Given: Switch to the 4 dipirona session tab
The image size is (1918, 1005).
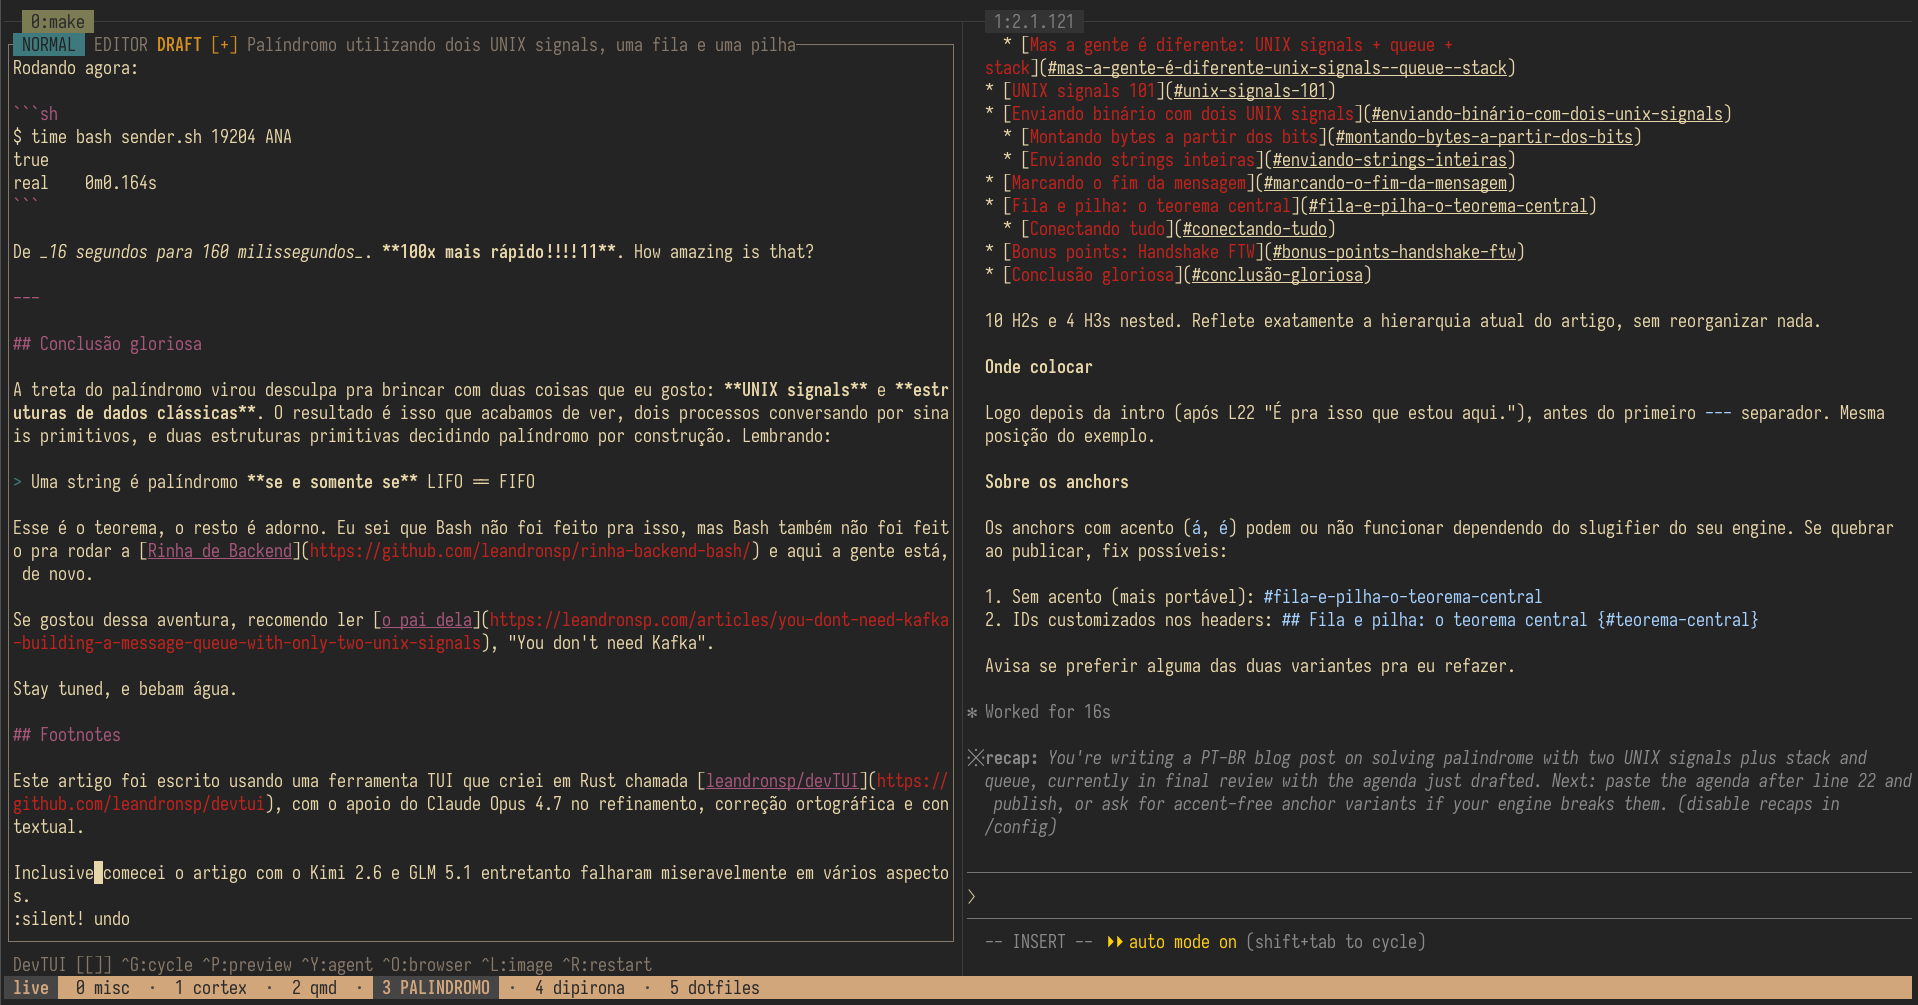Looking at the screenshot, I should pos(578,987).
